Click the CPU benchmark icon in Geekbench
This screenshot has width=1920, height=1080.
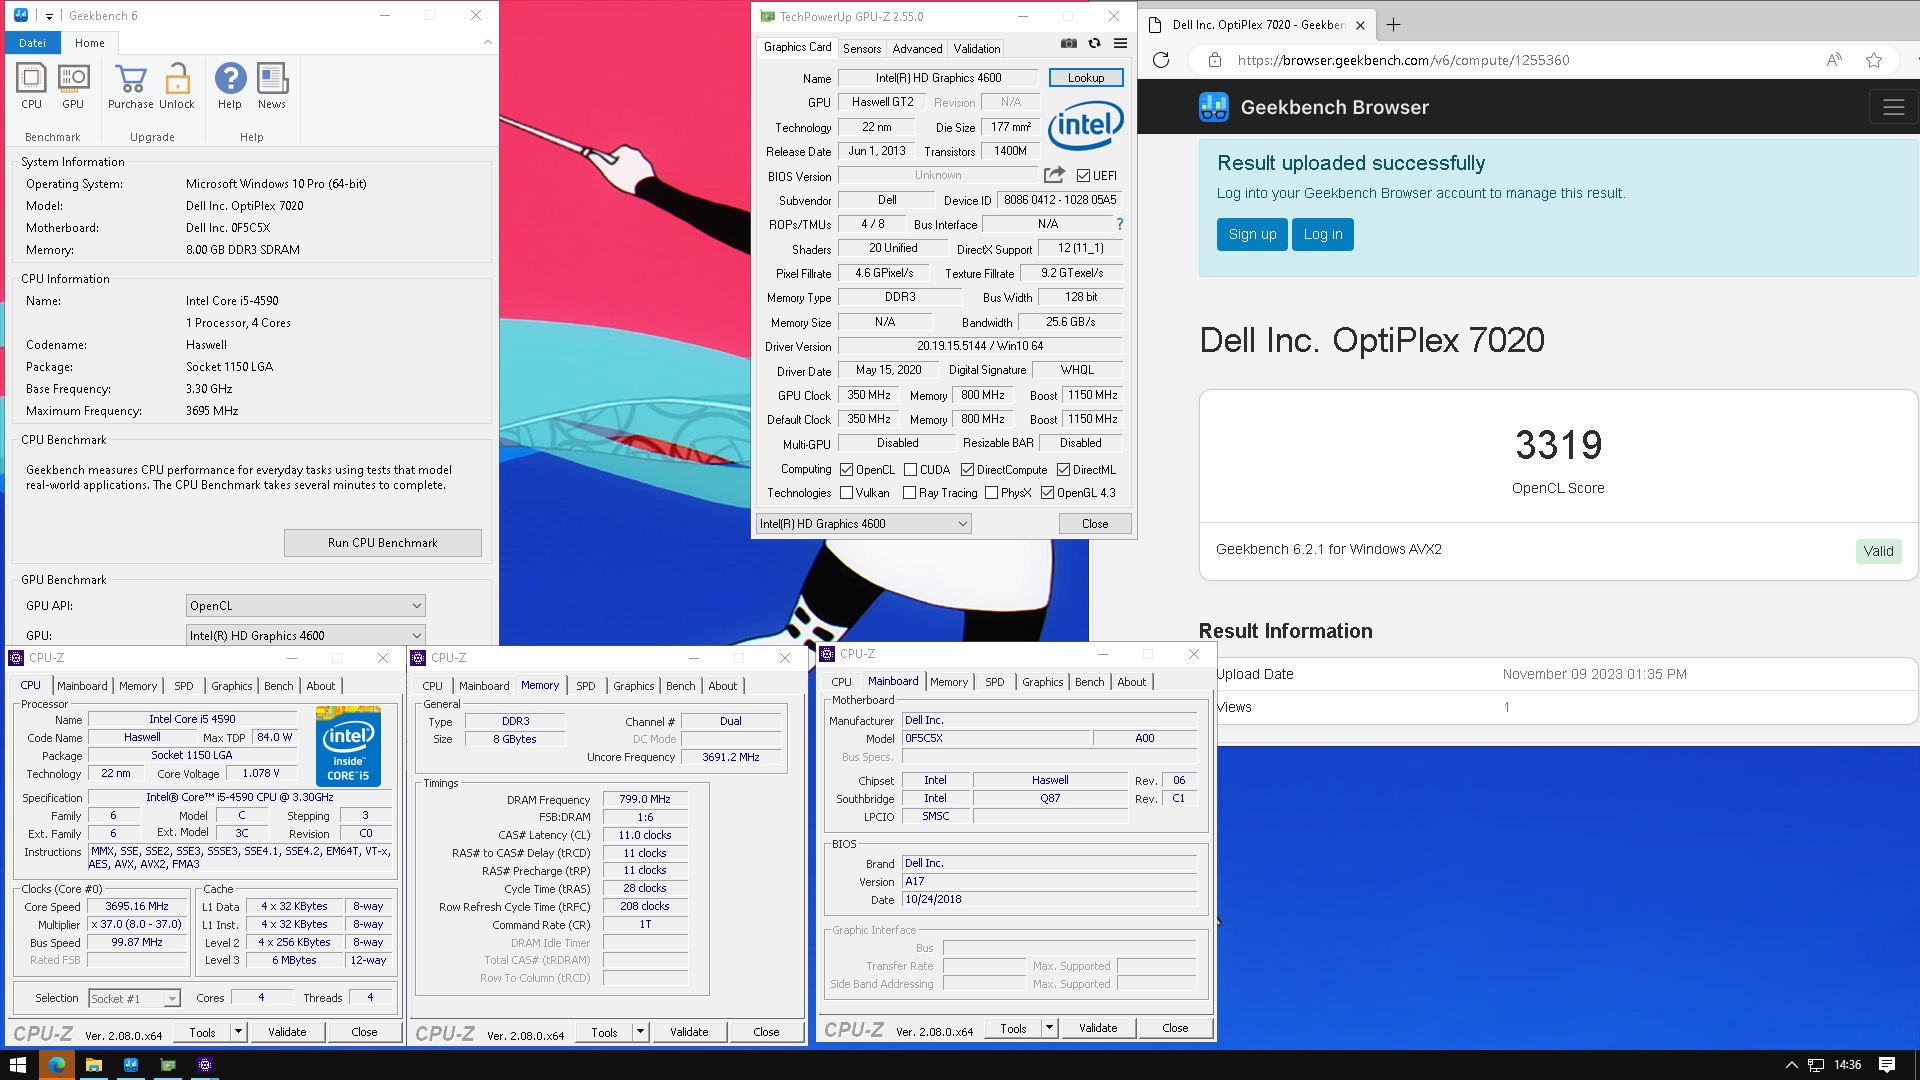31,85
